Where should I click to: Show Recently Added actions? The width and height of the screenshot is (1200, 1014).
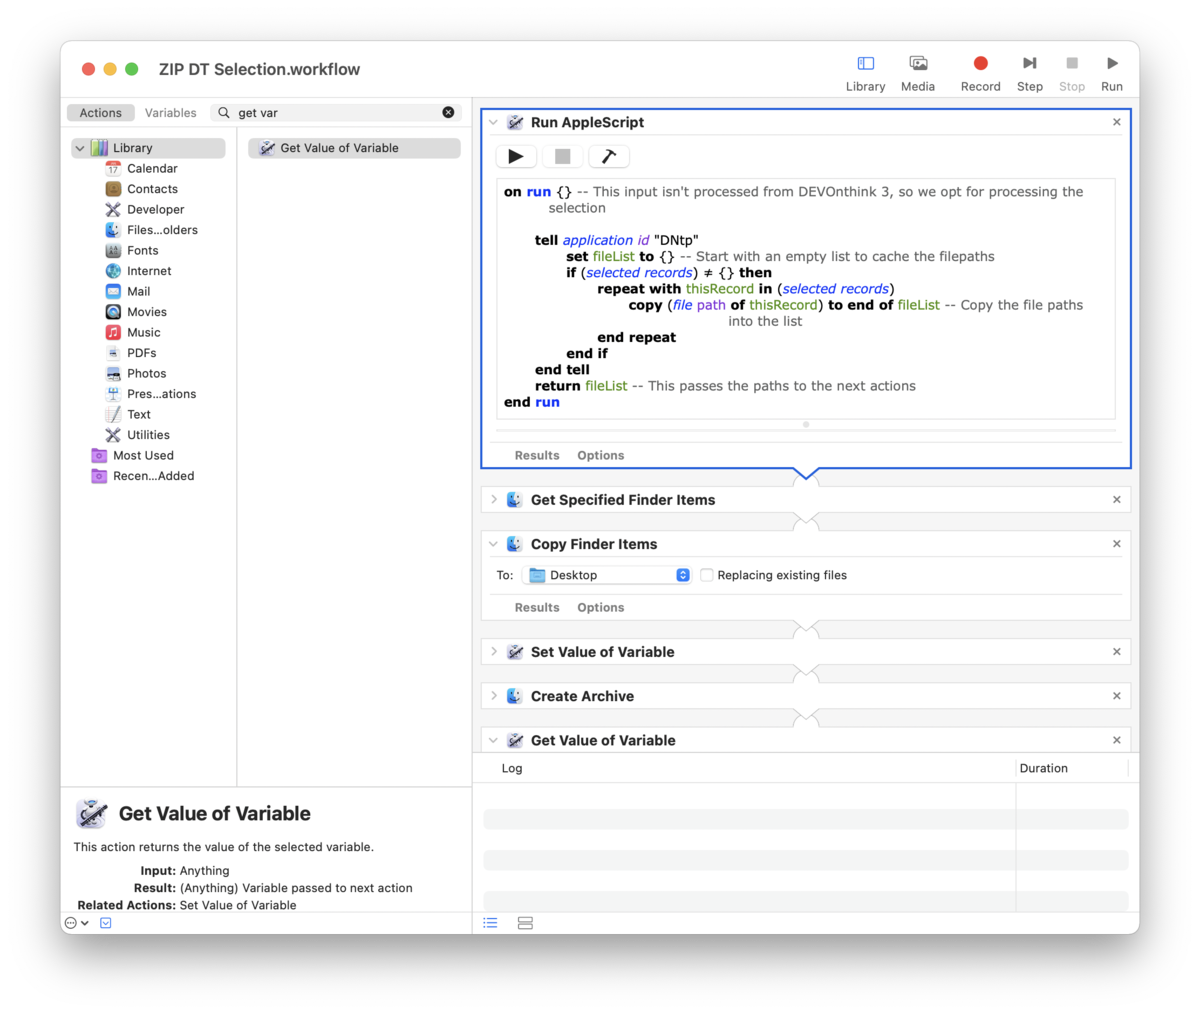(153, 476)
